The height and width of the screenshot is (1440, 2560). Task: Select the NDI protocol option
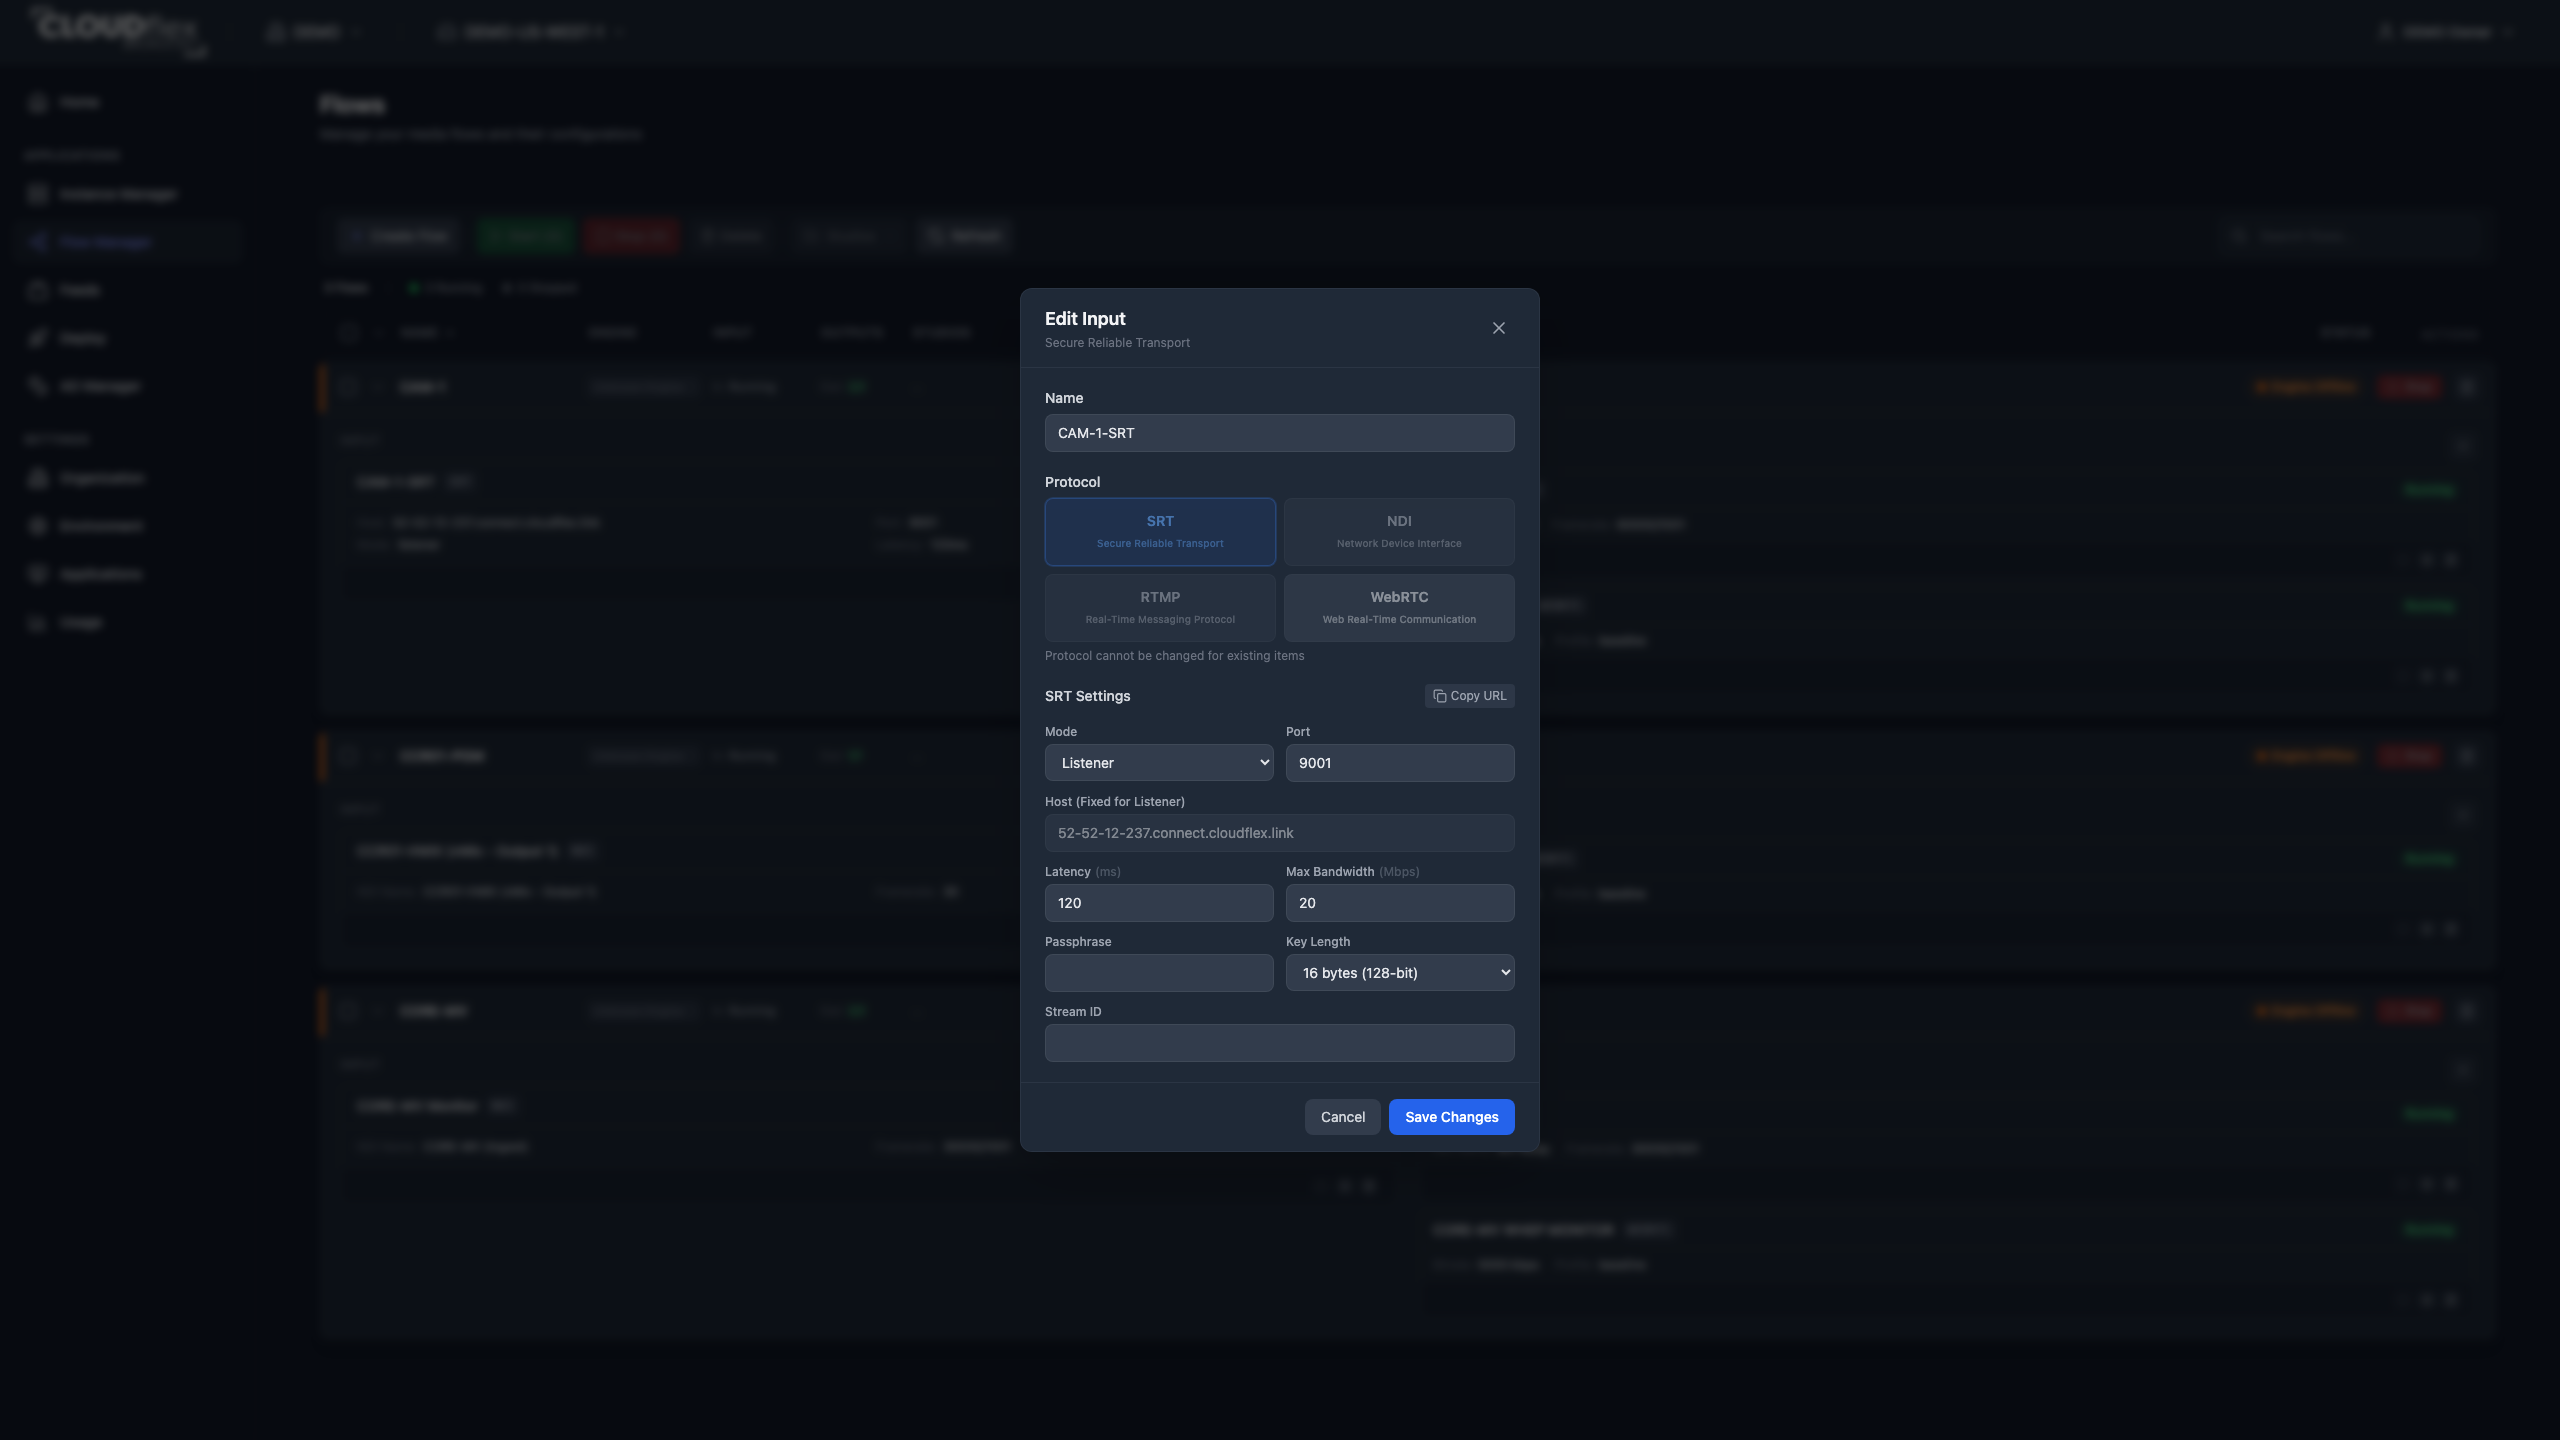(1399, 532)
